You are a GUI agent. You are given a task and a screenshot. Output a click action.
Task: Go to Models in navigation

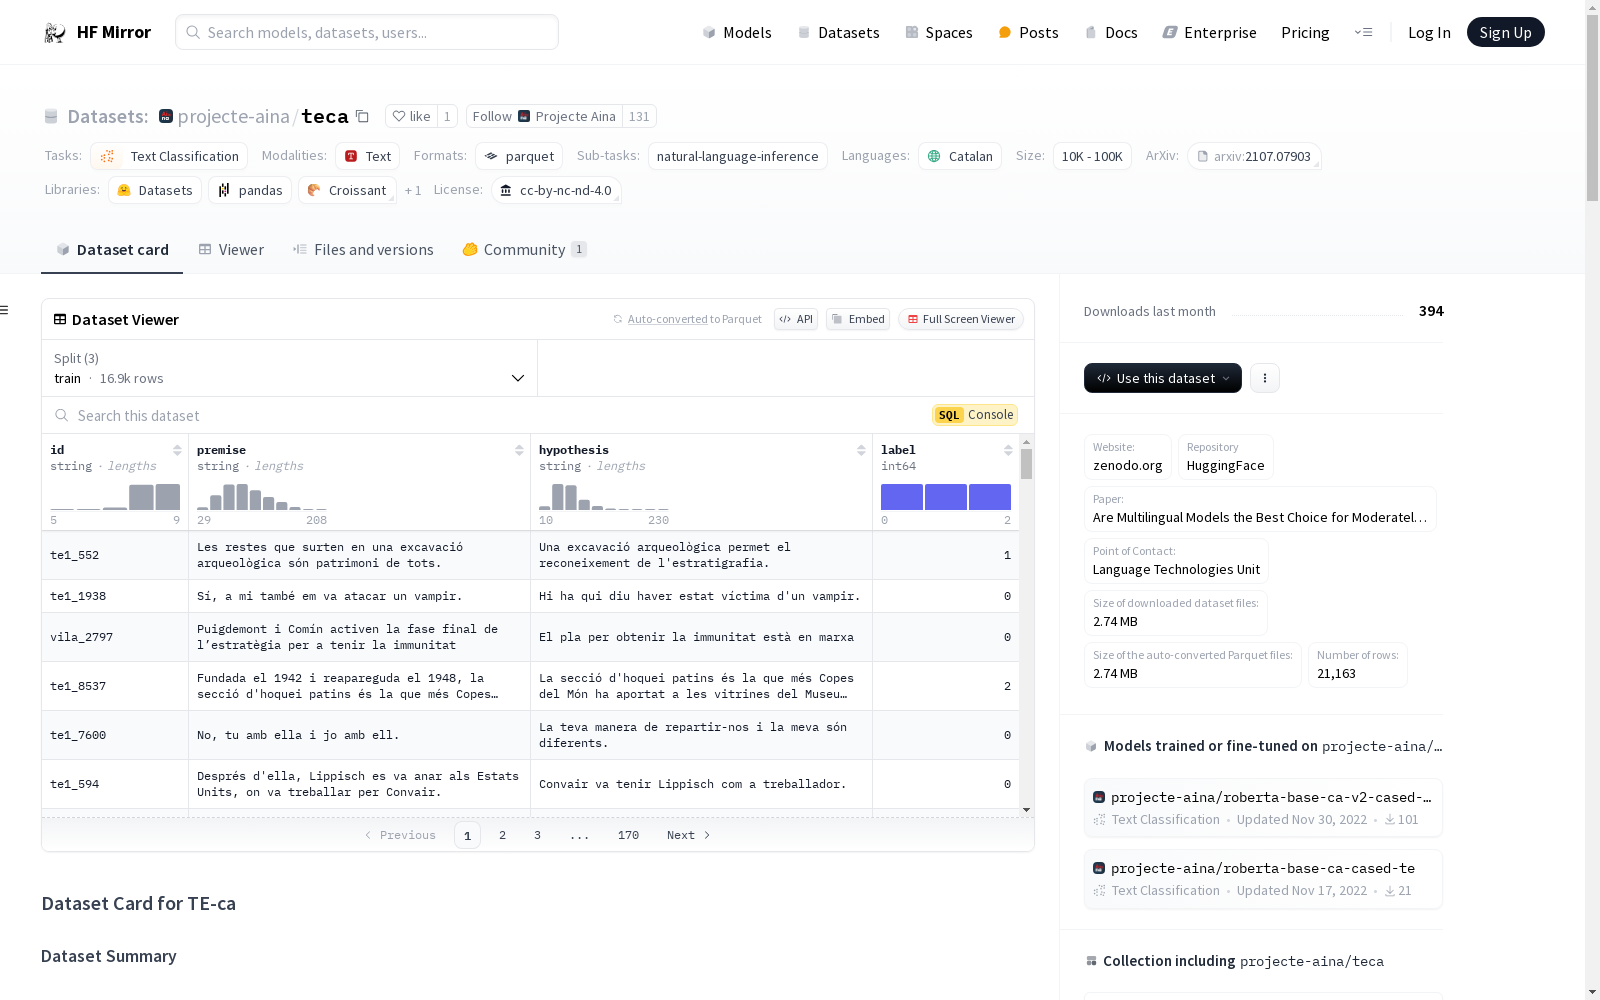pyautogui.click(x=737, y=33)
